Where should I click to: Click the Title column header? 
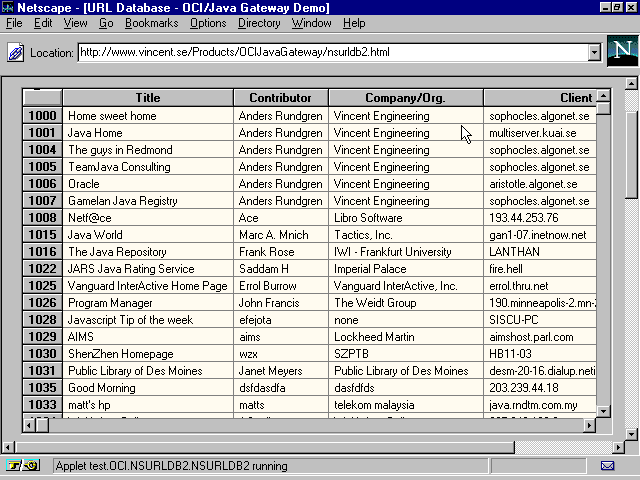[x=148, y=98]
